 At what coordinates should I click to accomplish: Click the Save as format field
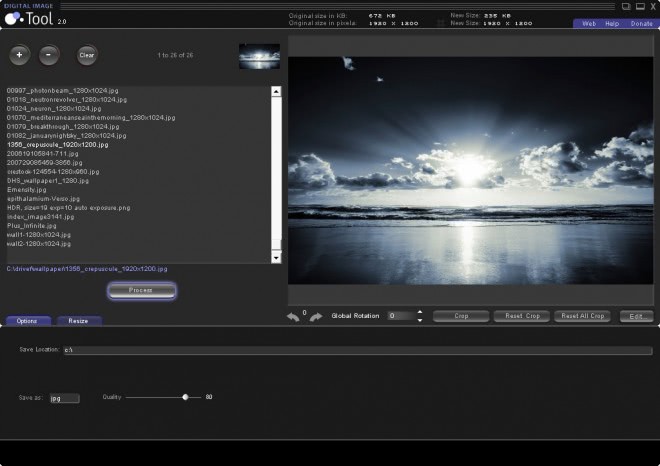point(64,398)
